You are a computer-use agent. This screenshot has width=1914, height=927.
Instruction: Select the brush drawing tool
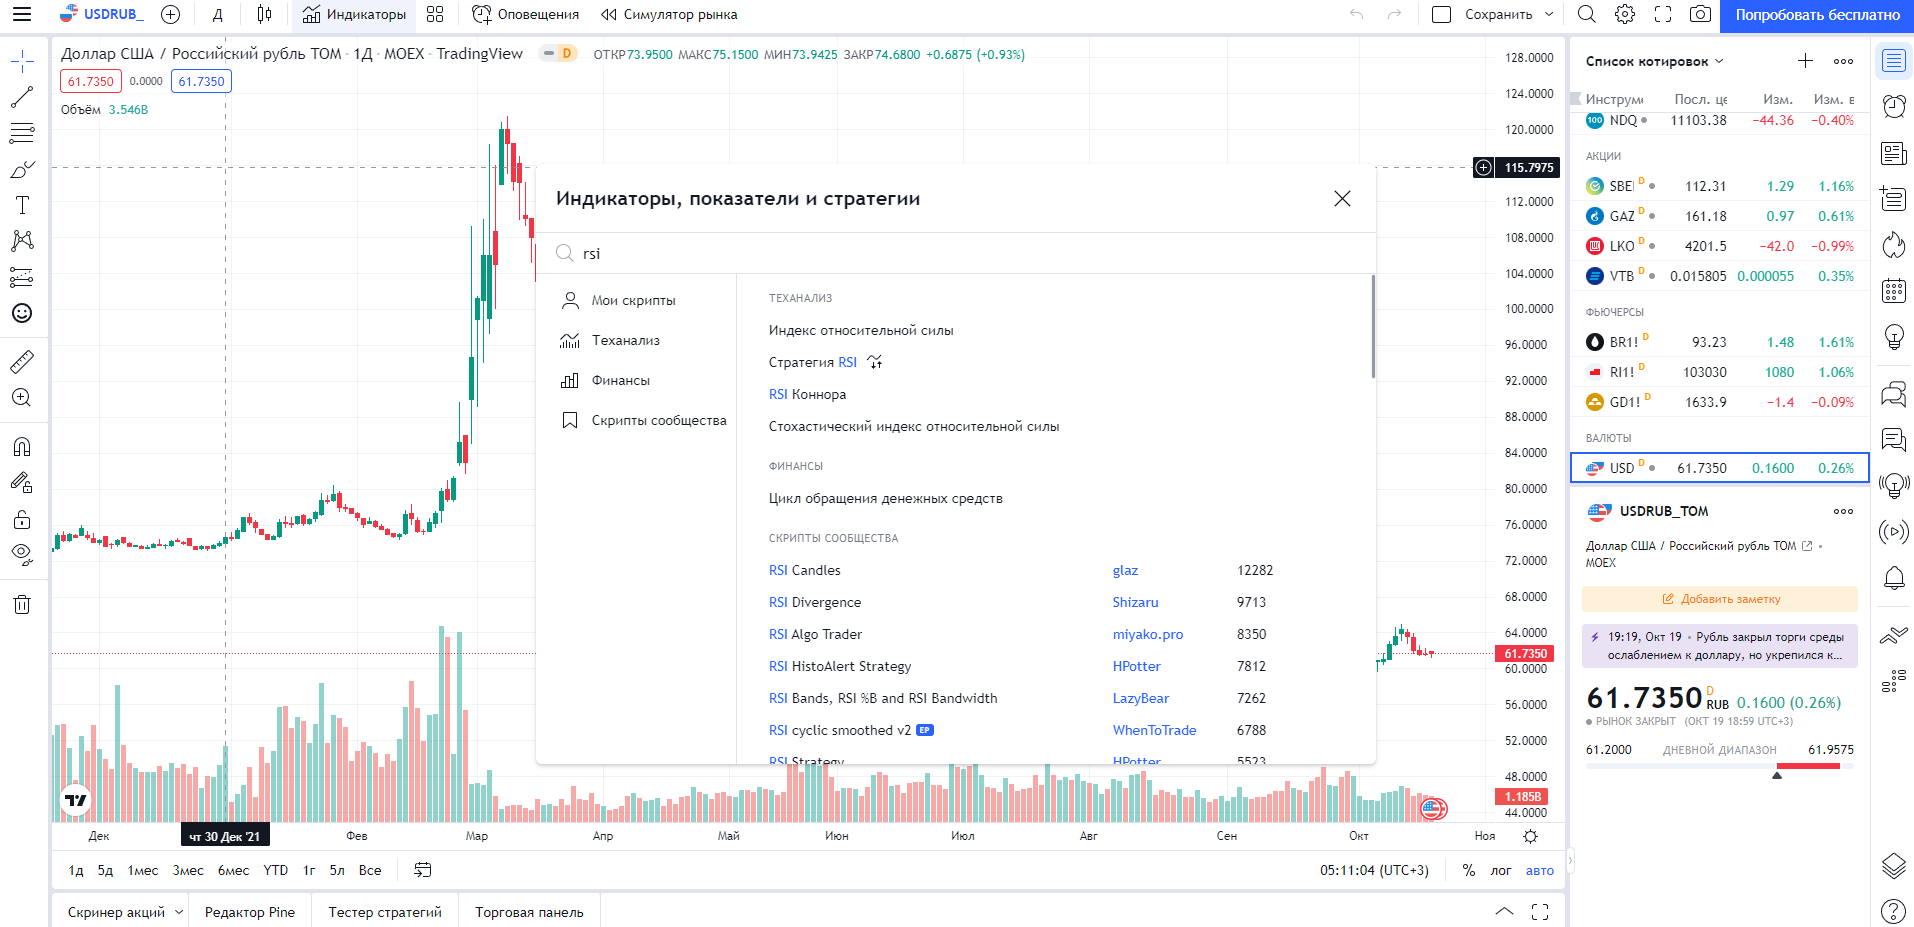(x=22, y=169)
